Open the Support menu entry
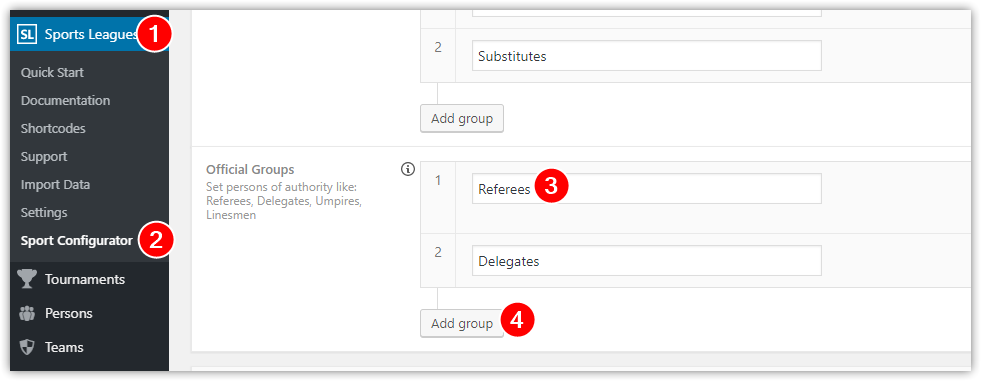981x381 pixels. point(44,156)
